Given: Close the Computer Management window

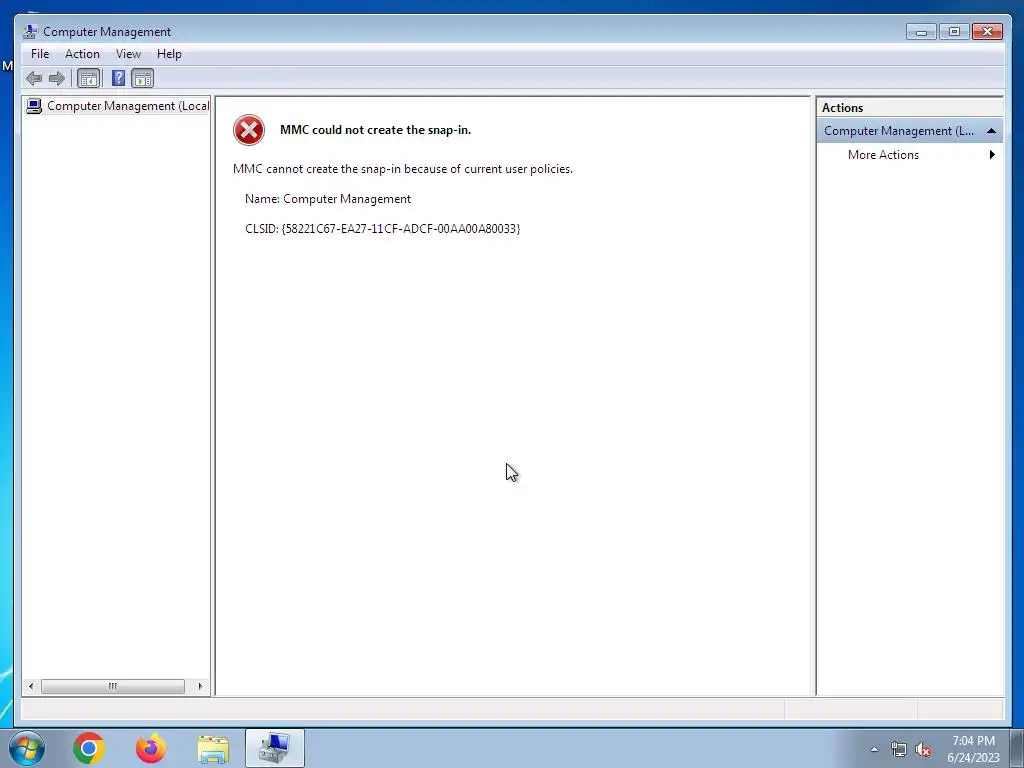Looking at the screenshot, I should pyautogui.click(x=987, y=31).
